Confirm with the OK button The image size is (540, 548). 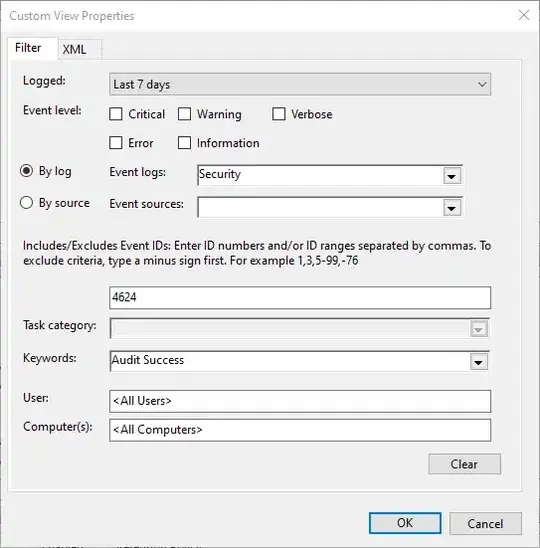(x=405, y=523)
